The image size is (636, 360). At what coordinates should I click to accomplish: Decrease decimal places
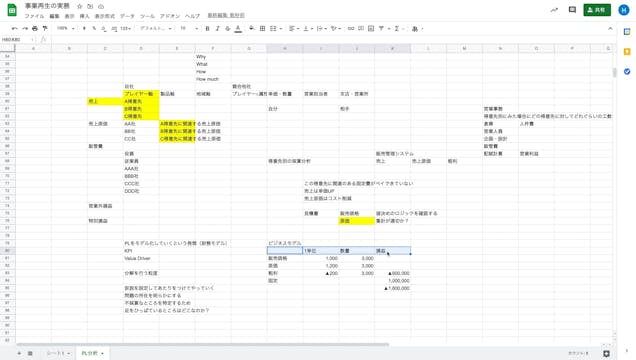(x=104, y=28)
